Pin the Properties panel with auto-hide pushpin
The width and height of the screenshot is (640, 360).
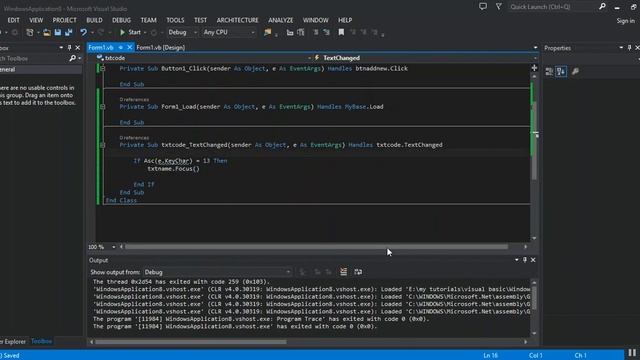click(629, 48)
